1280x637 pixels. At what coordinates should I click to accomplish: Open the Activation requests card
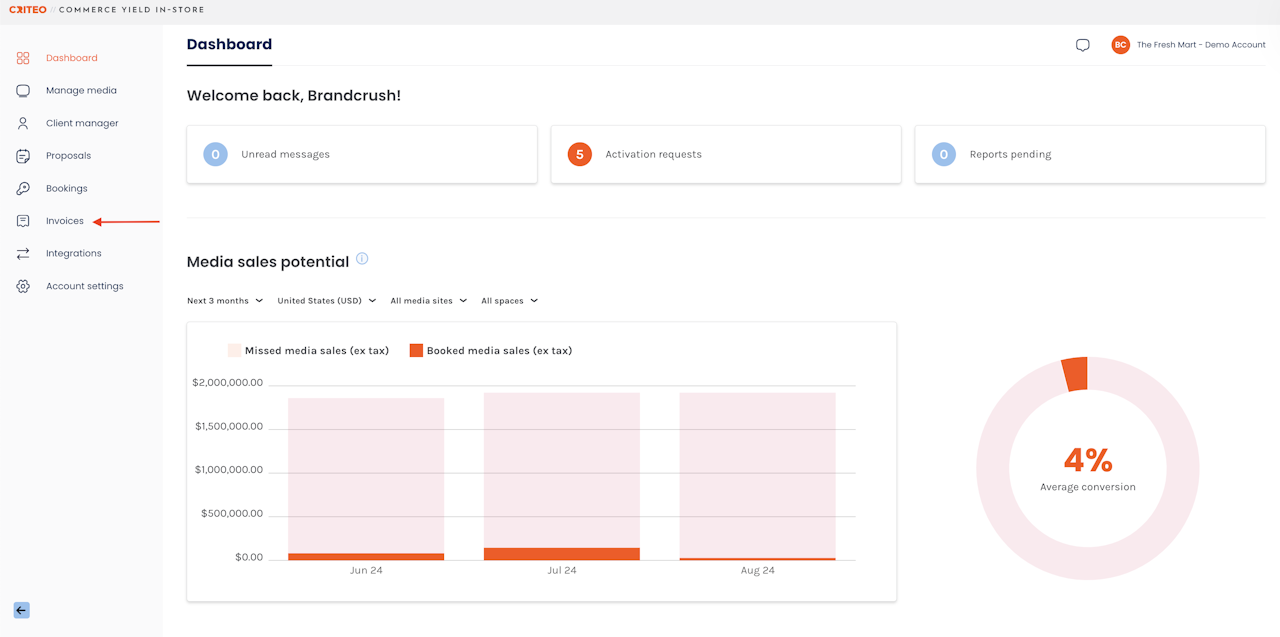(725, 155)
